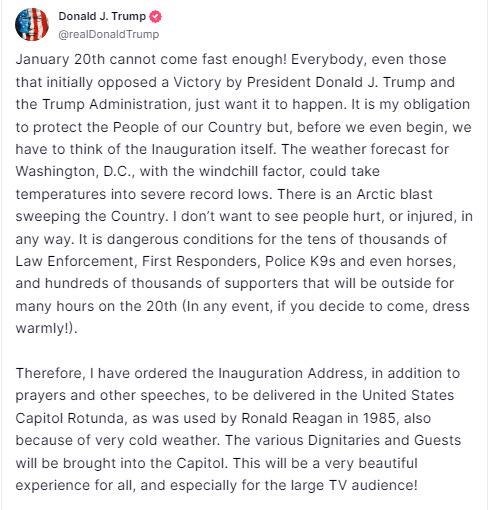Click the text "First Responders"
493x510 pixels.
(199, 261)
